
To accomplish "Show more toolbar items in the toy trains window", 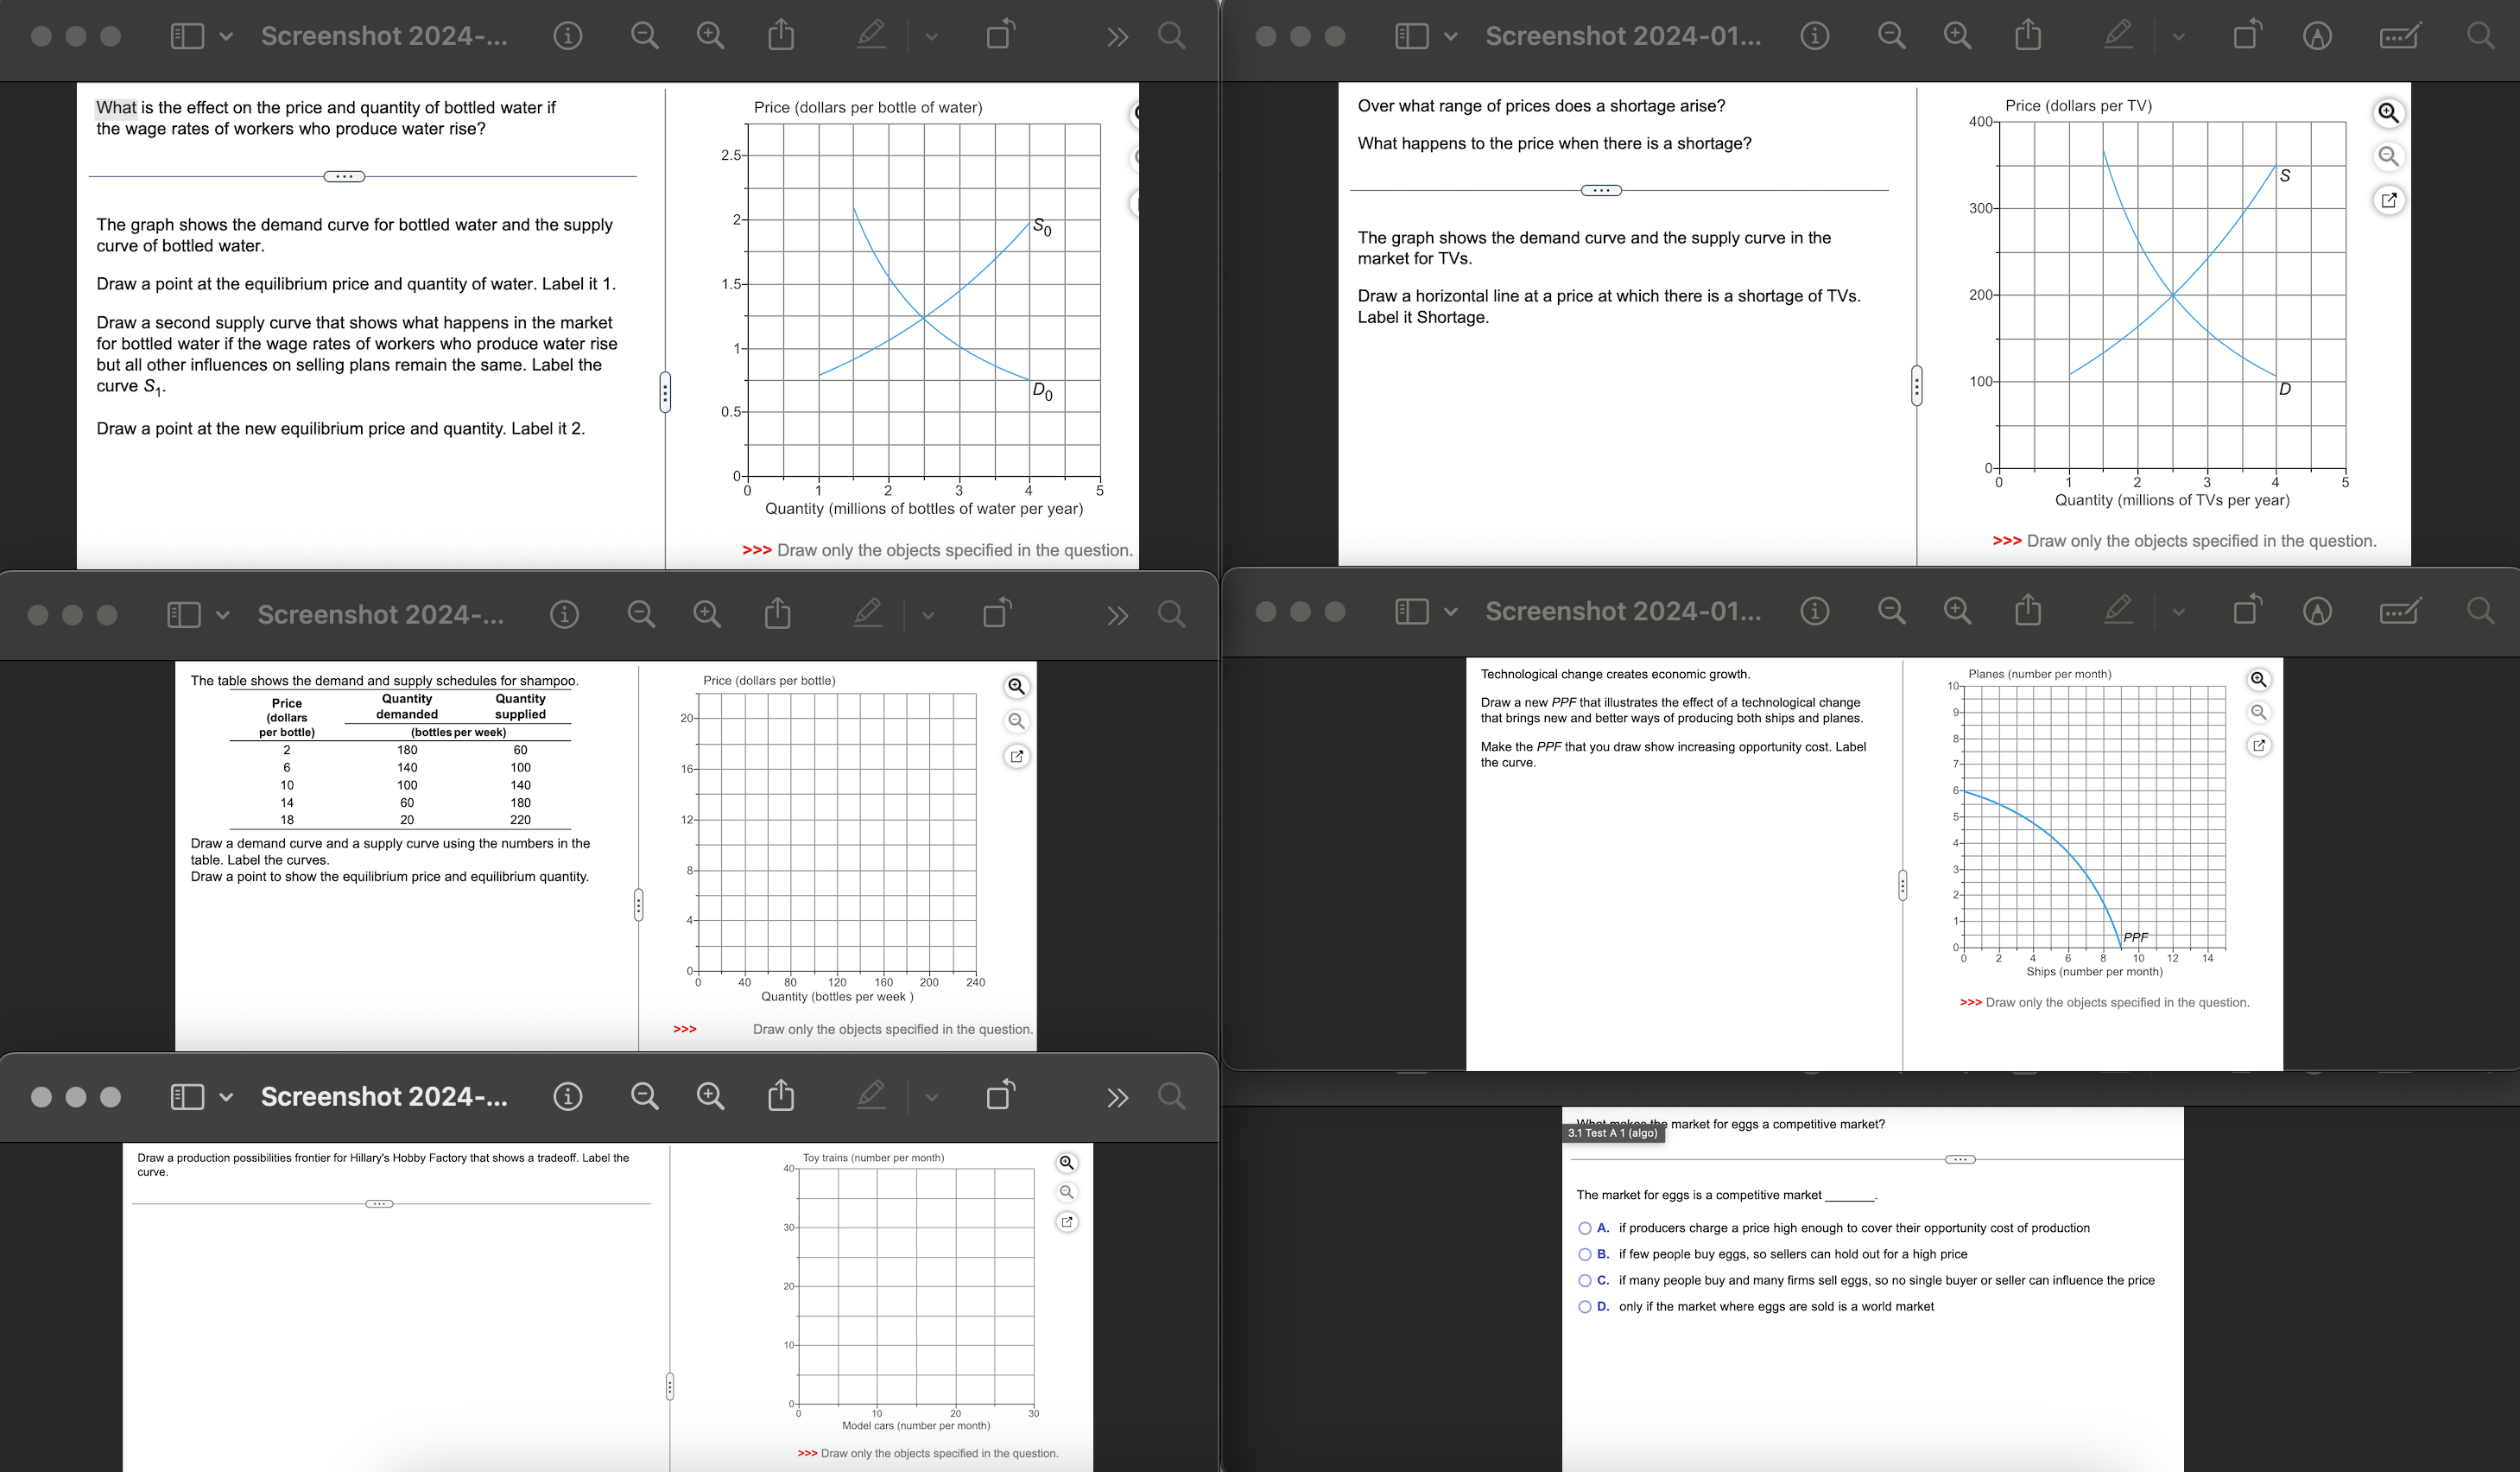I will coord(1117,1097).
